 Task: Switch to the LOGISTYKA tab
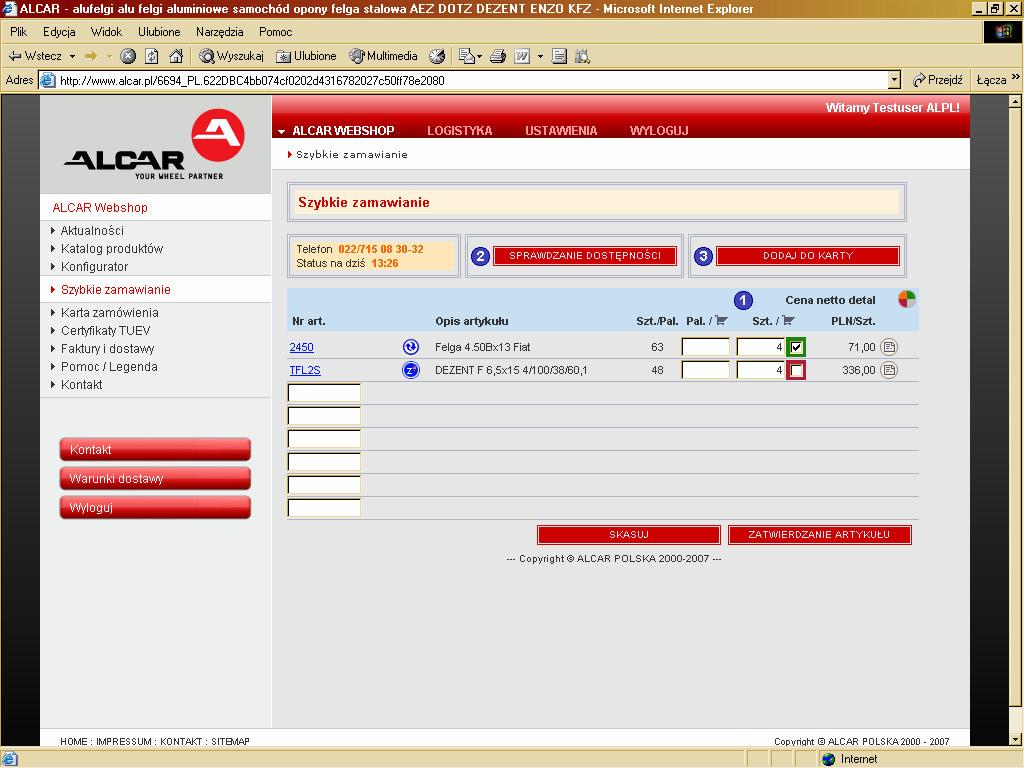(460, 131)
